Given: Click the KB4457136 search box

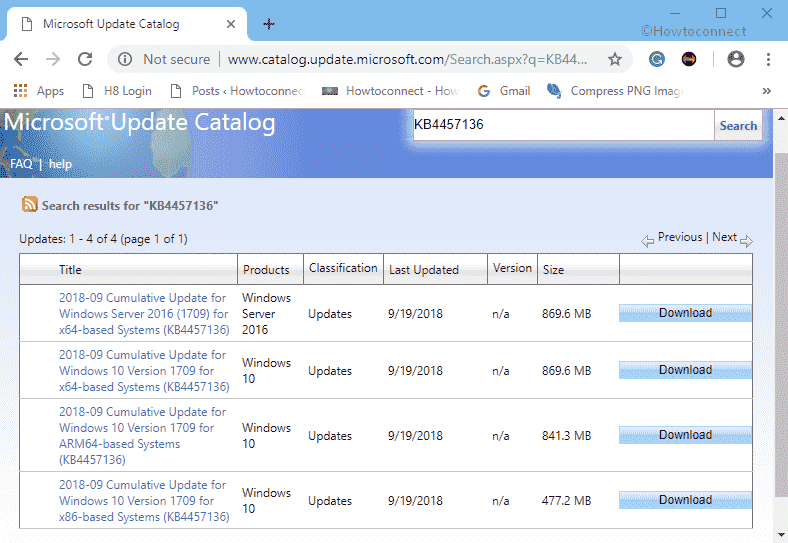Looking at the screenshot, I should click(x=563, y=125).
